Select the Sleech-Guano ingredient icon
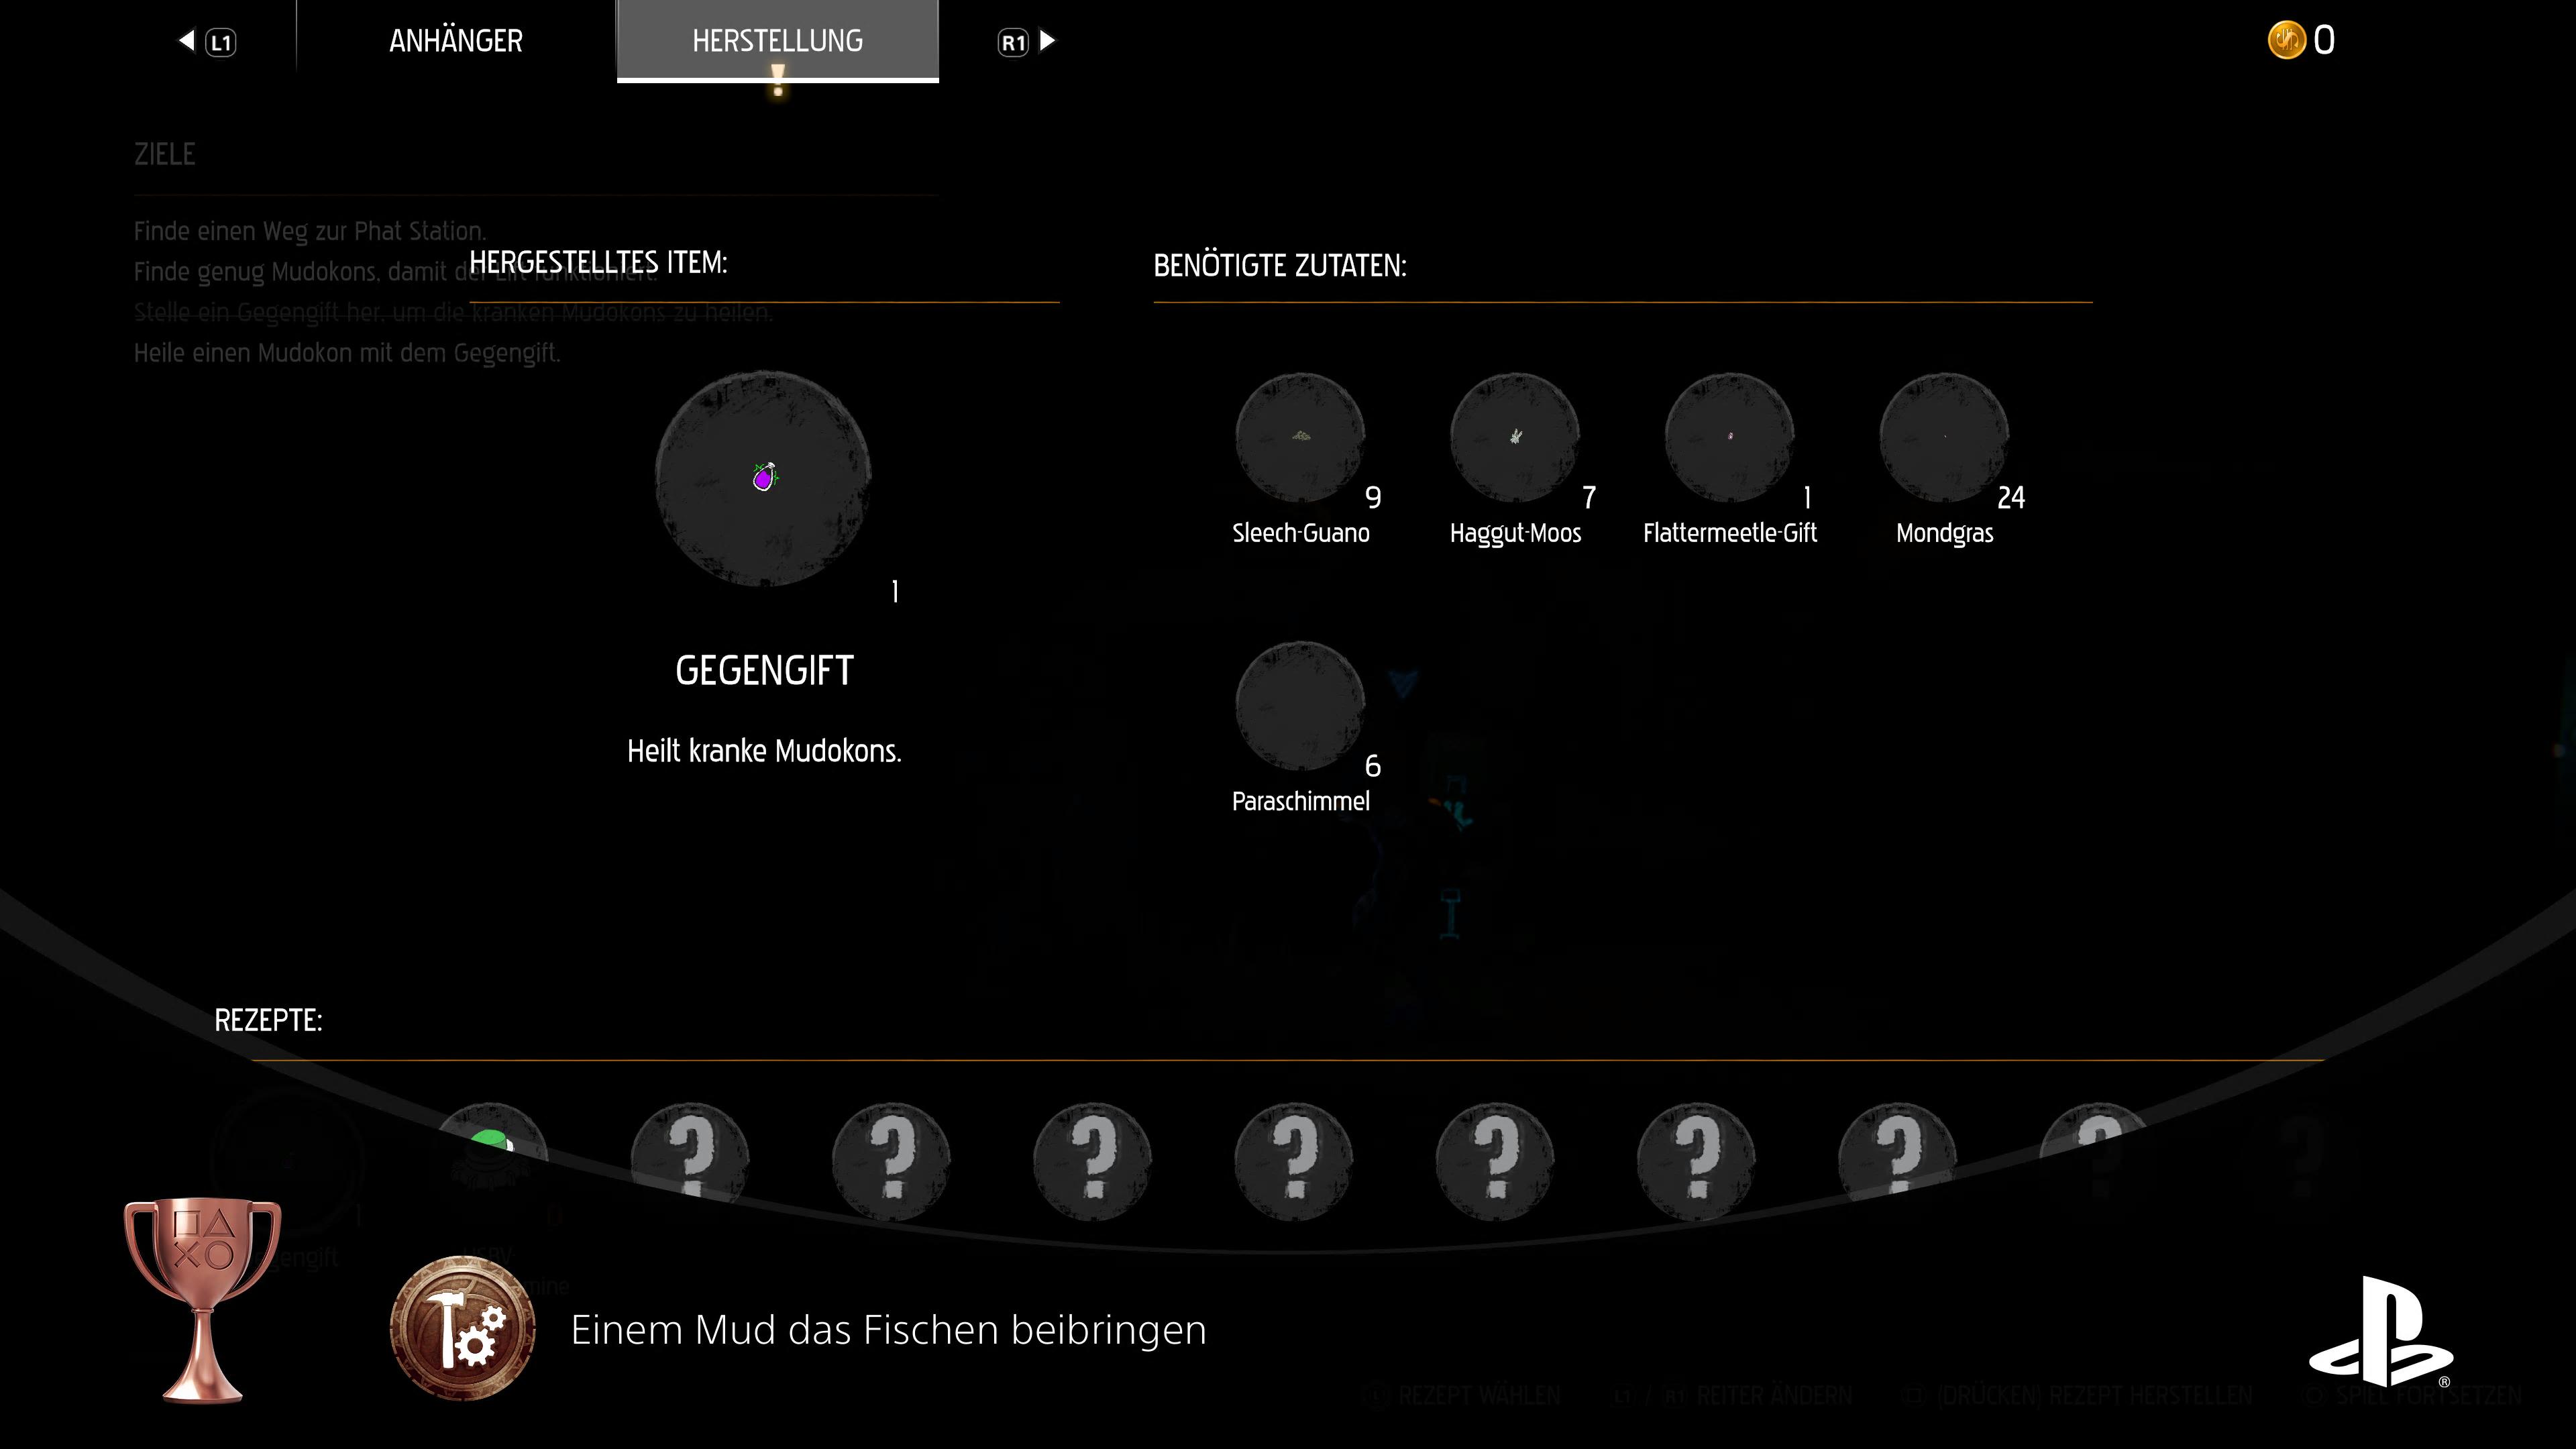 [x=1300, y=437]
